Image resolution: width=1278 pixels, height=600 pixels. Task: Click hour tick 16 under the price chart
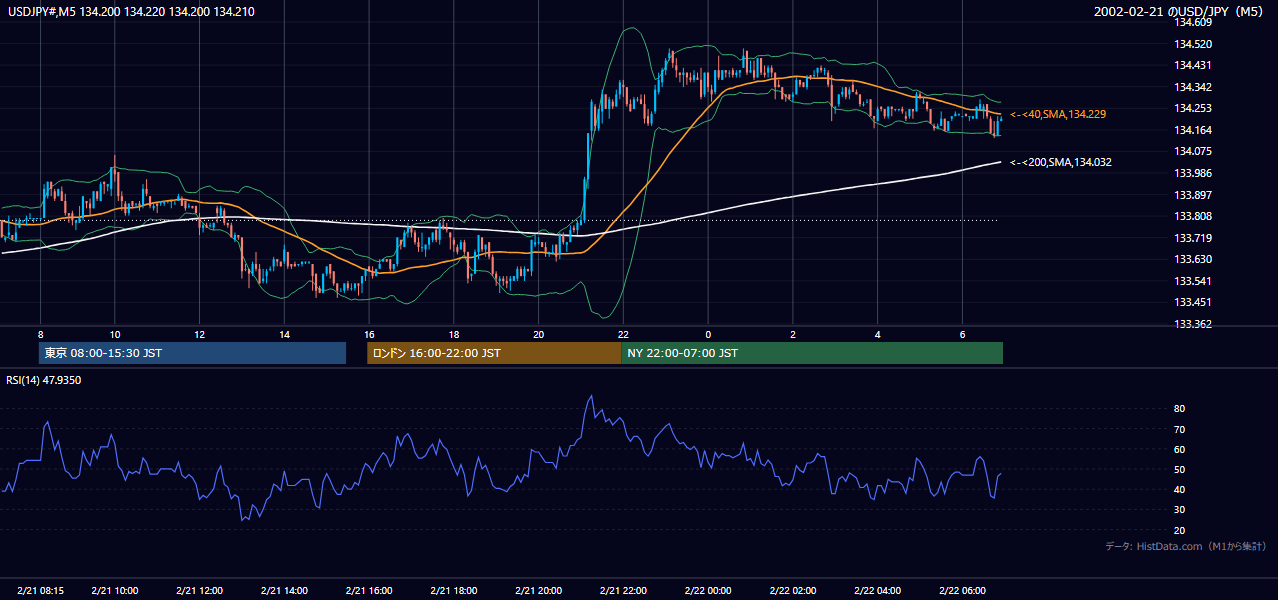tap(369, 334)
